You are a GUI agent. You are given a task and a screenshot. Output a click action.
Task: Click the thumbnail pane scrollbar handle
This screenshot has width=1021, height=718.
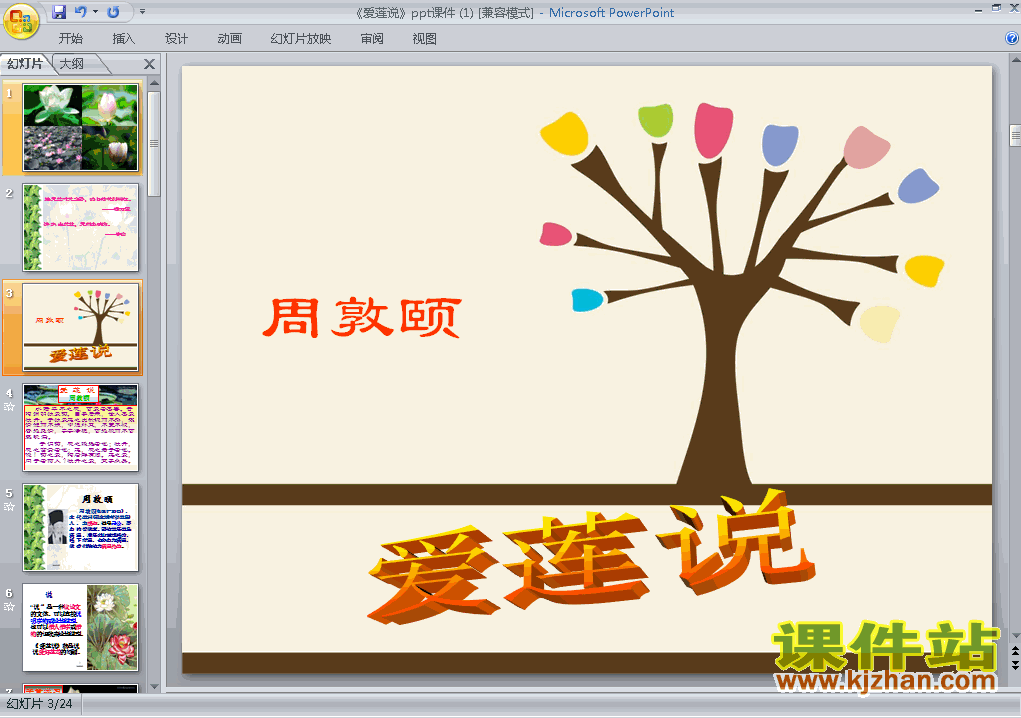pyautogui.click(x=154, y=143)
